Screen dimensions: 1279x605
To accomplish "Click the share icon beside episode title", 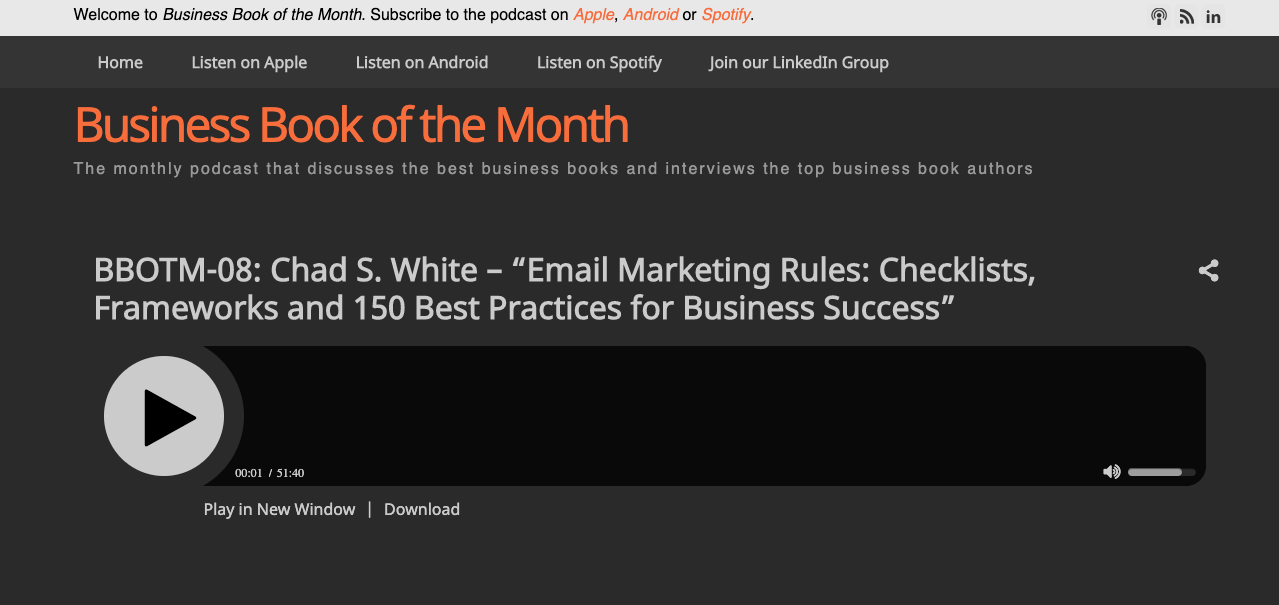I will (x=1208, y=270).
